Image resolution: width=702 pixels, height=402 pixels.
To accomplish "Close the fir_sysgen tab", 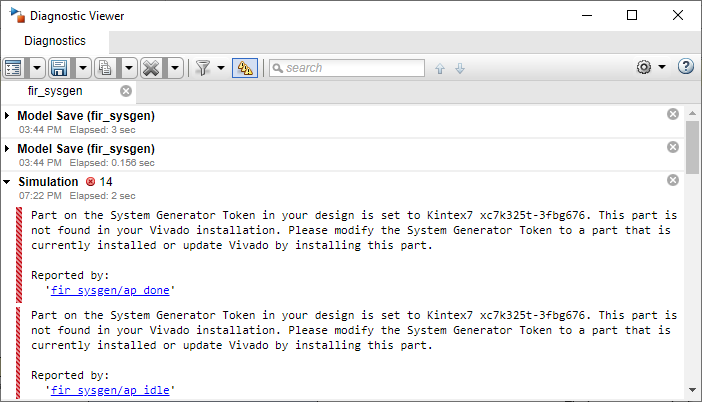I will 126,91.
